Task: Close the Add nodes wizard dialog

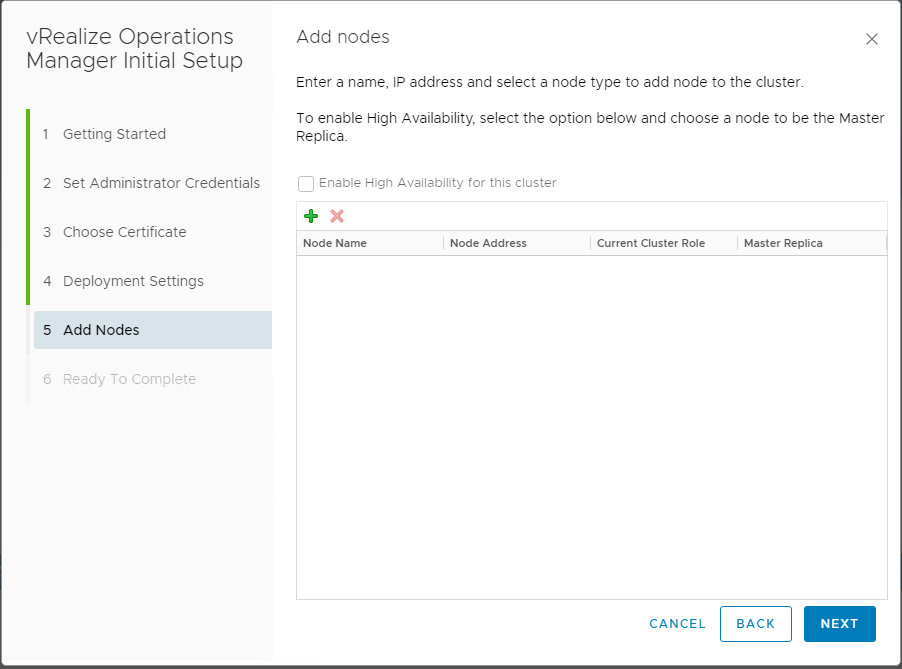Action: point(872,39)
